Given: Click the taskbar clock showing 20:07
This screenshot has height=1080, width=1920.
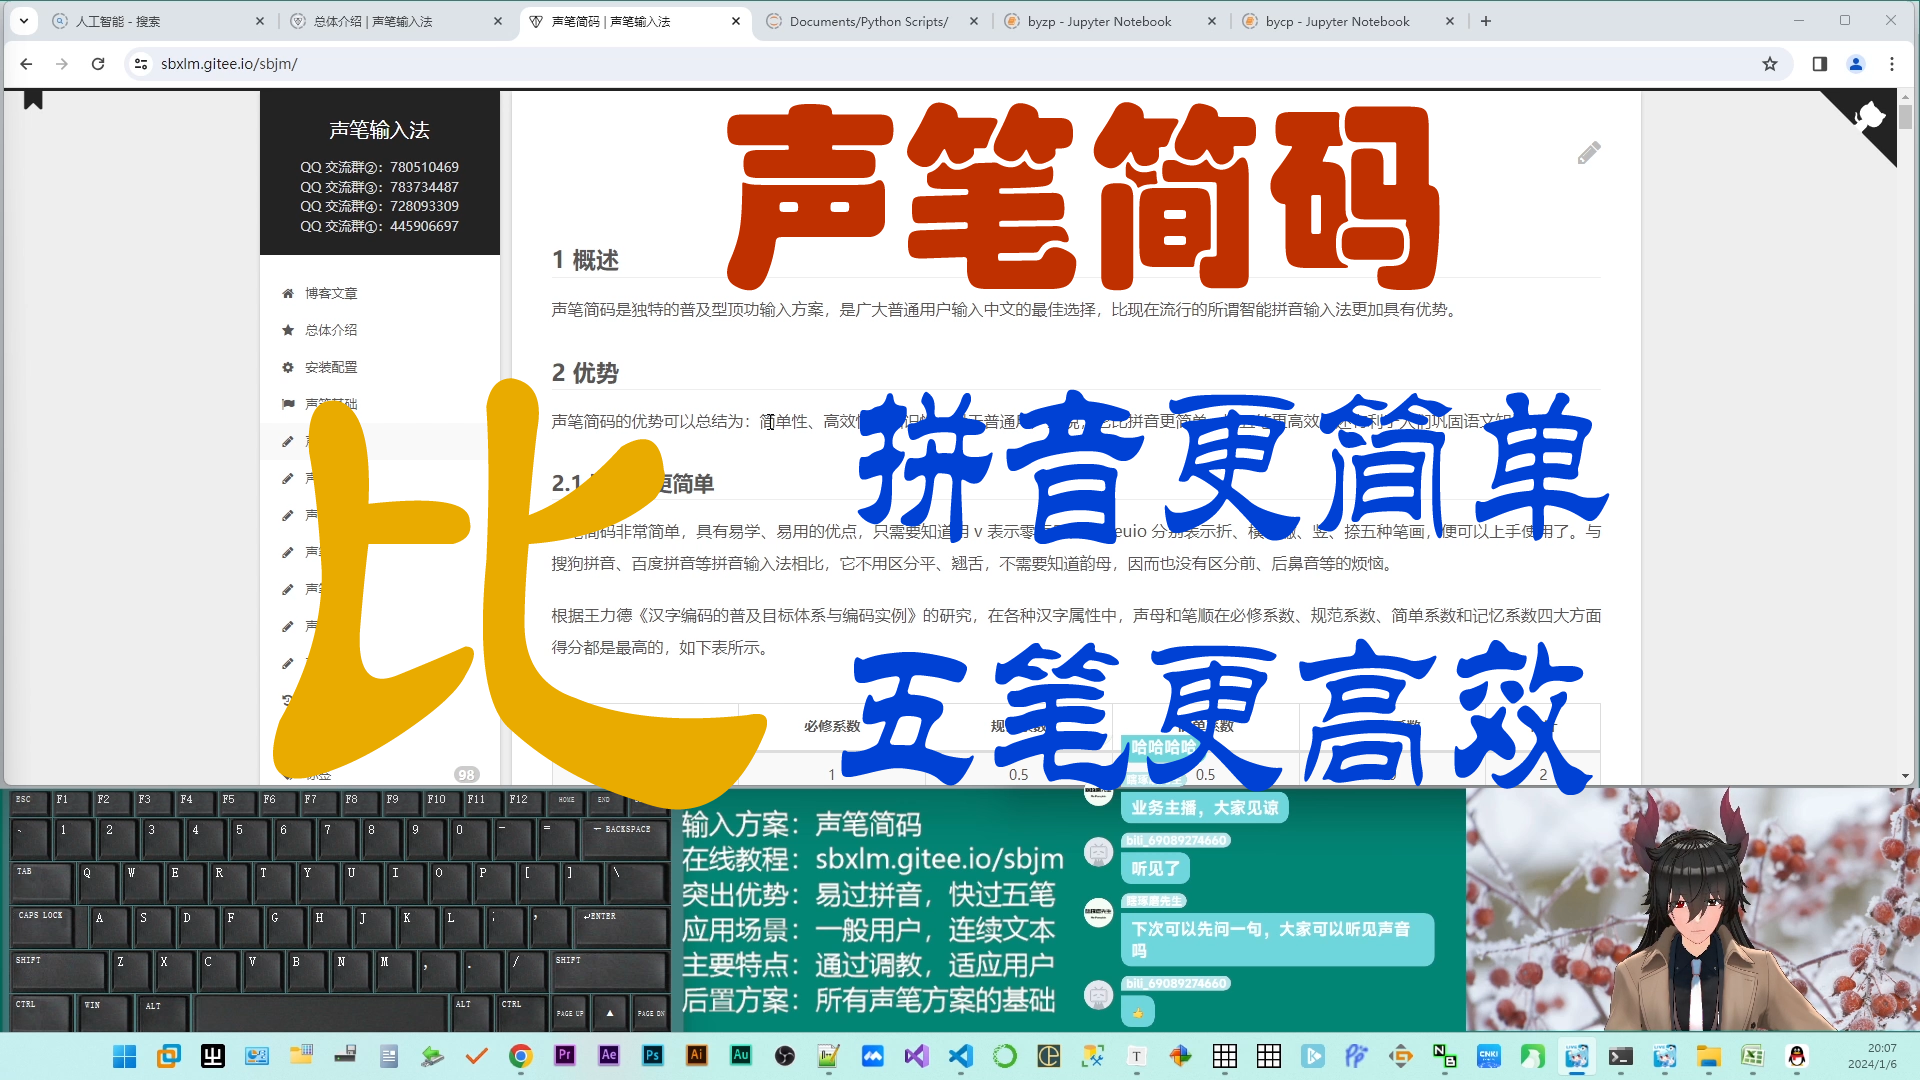Looking at the screenshot, I should point(1882,1048).
